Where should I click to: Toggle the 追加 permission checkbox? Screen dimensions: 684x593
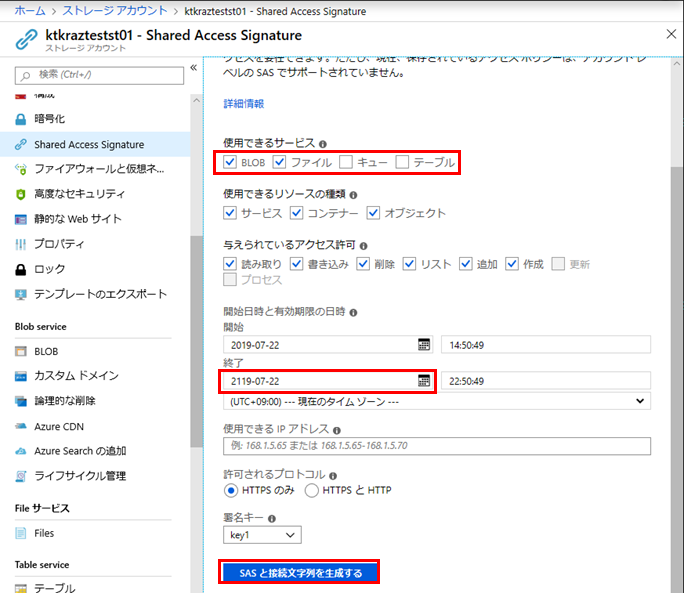(x=465, y=264)
